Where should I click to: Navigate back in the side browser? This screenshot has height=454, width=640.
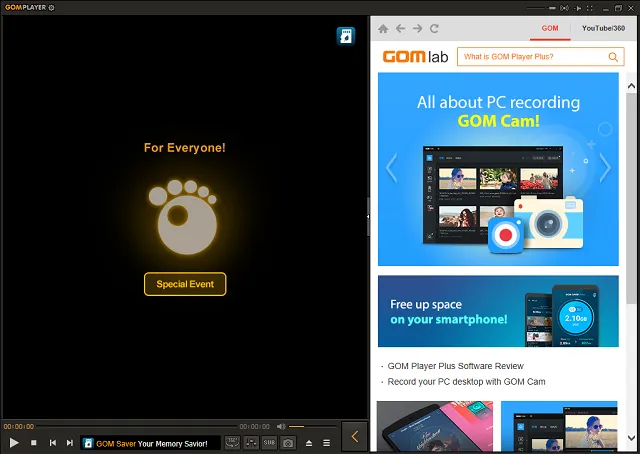[400, 29]
